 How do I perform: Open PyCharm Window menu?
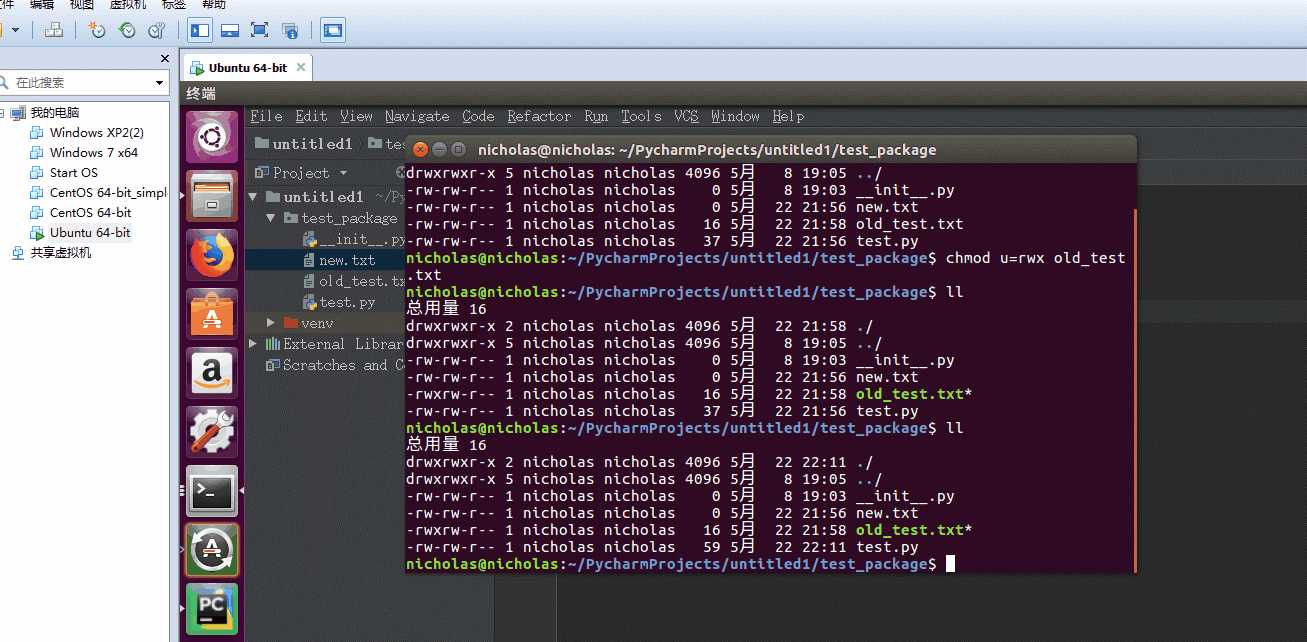click(x=735, y=116)
